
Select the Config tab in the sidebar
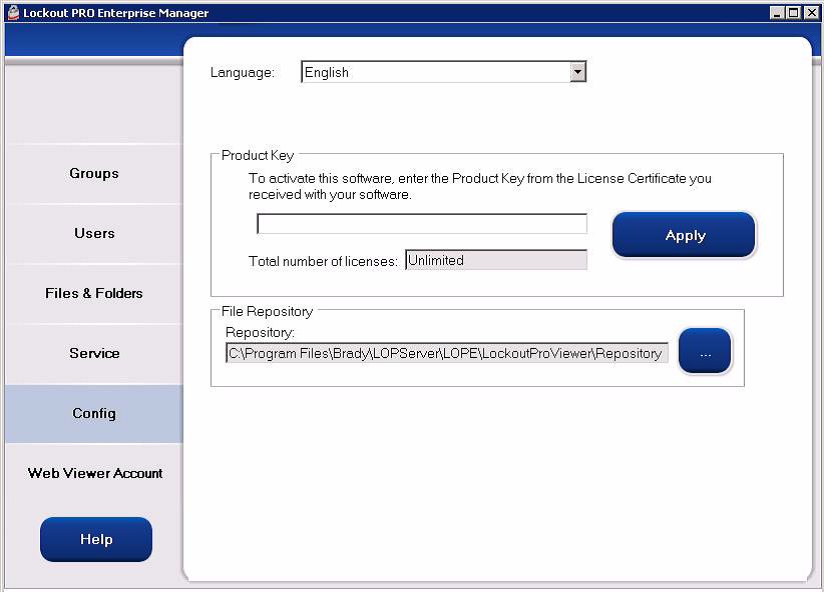(93, 413)
